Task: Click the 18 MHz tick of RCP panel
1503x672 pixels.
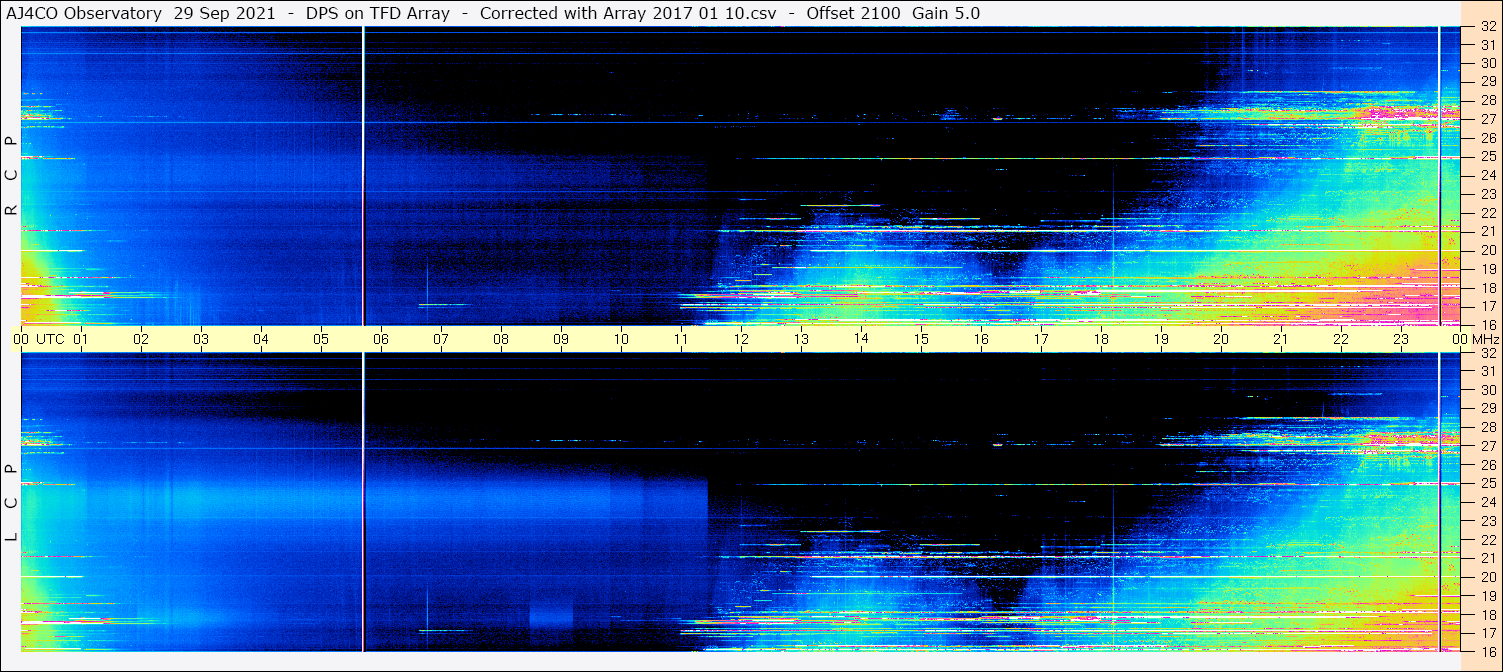Action: [x=1487, y=288]
